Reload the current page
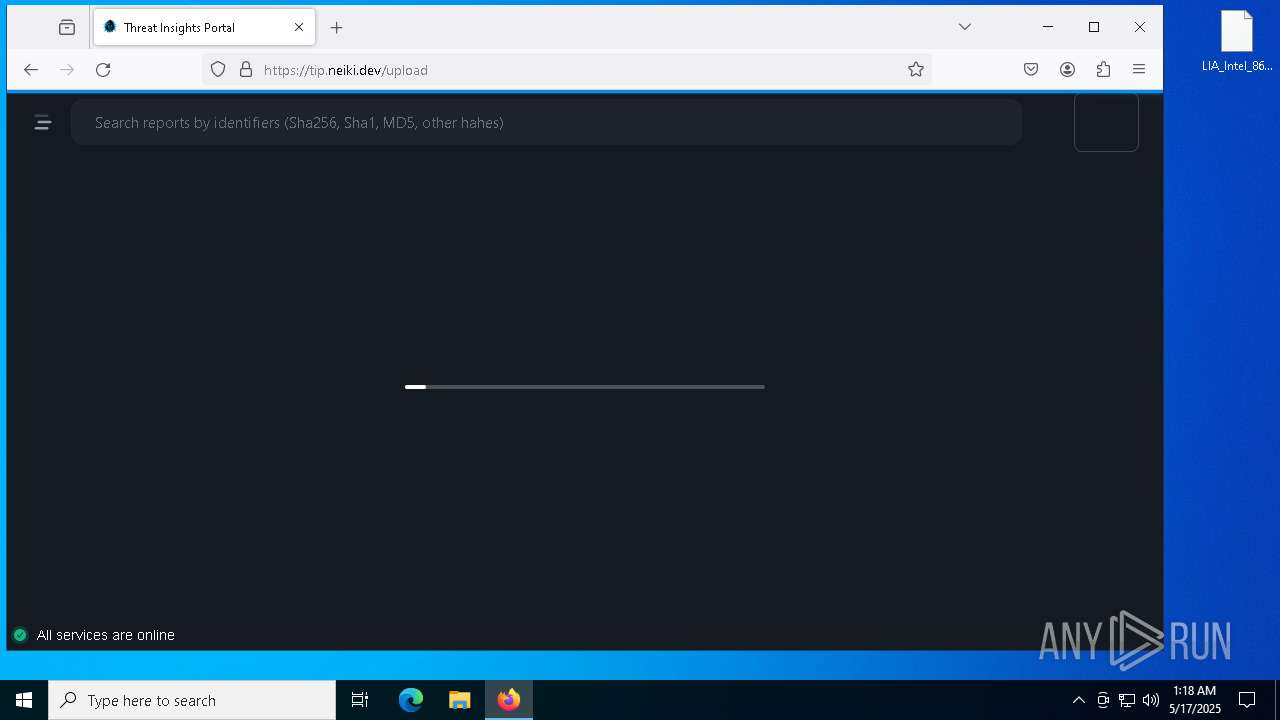 pyautogui.click(x=103, y=69)
